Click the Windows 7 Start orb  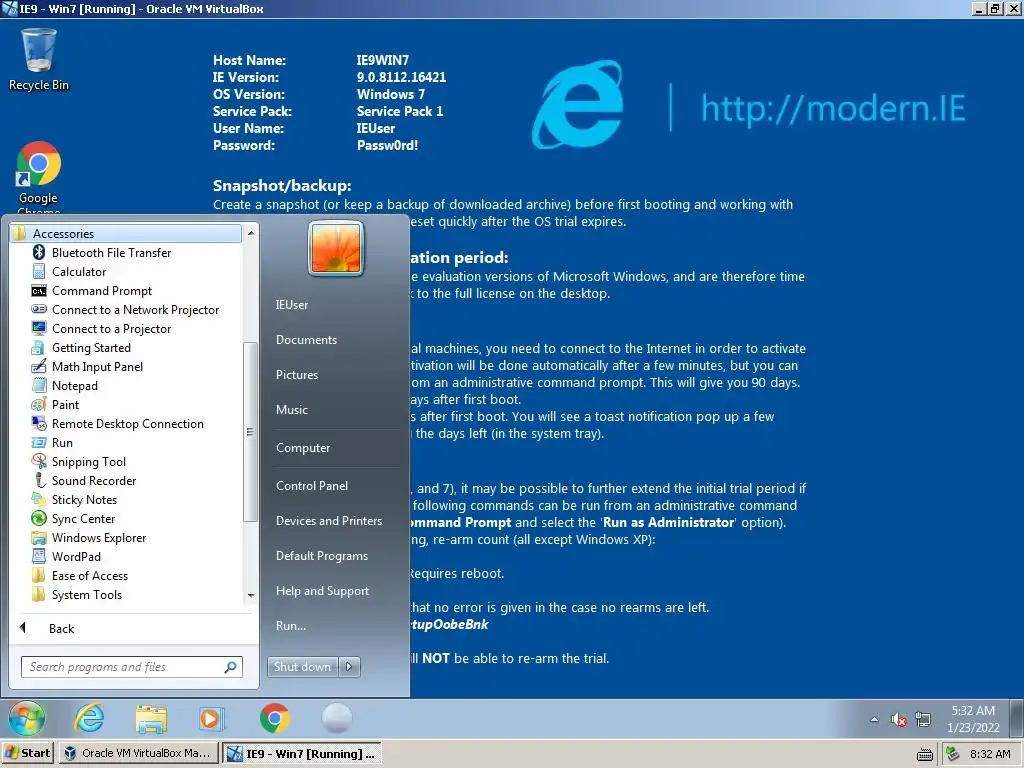click(27, 718)
